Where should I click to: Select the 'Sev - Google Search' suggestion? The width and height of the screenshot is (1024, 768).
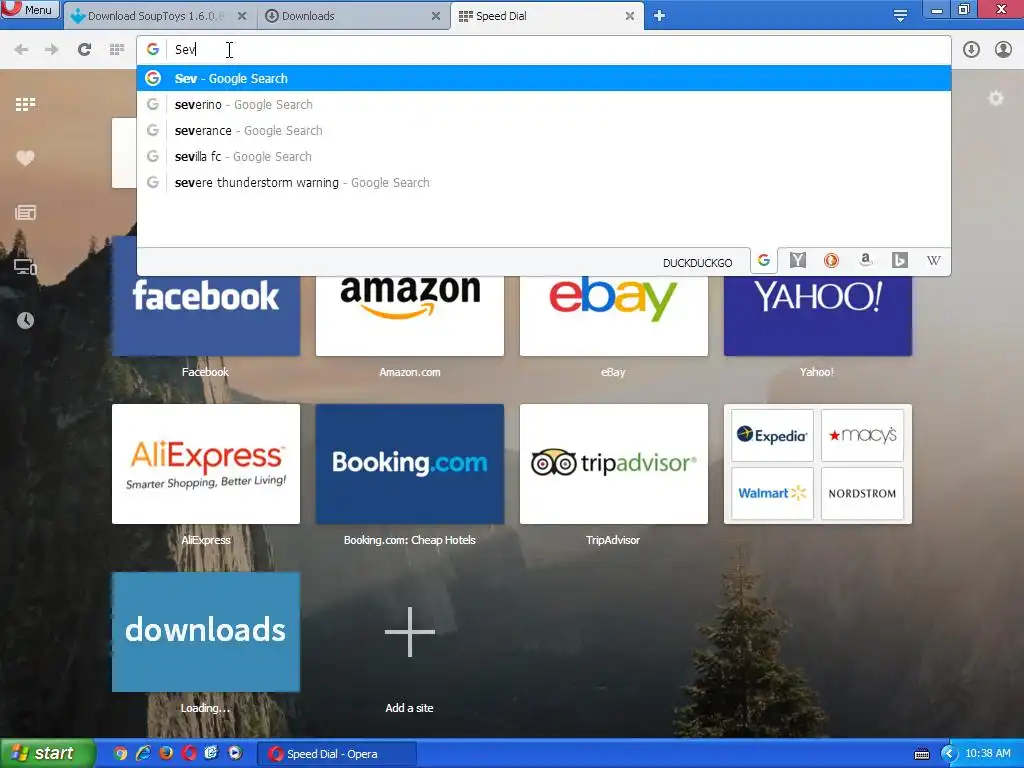tap(543, 78)
